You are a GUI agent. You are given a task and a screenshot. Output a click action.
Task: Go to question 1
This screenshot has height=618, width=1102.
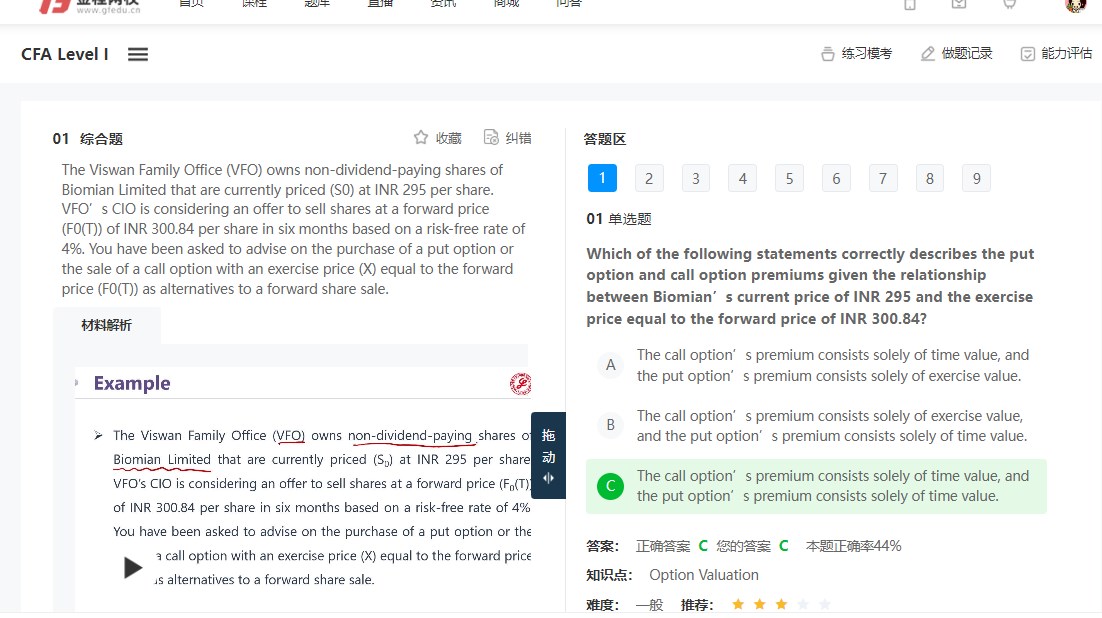pos(602,178)
